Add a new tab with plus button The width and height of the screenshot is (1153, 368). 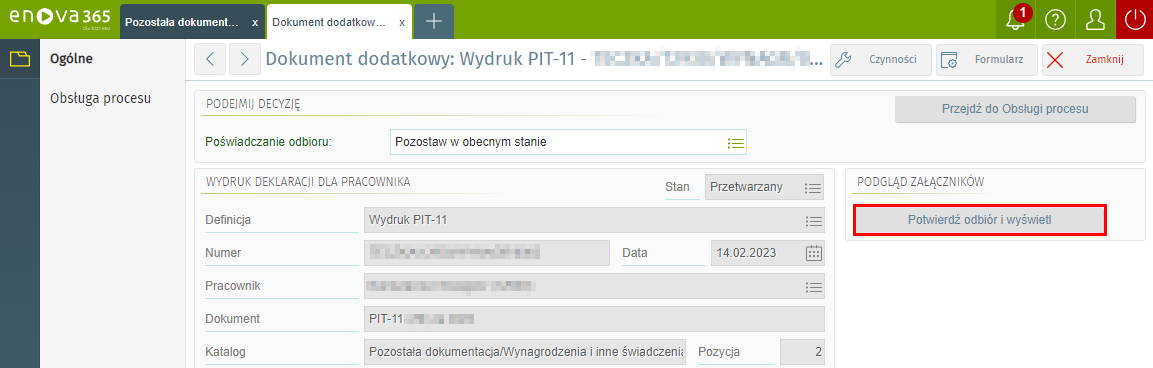pyautogui.click(x=434, y=21)
